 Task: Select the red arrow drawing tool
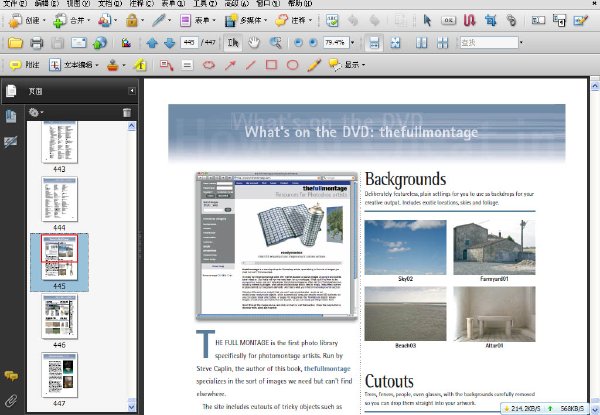(x=230, y=65)
